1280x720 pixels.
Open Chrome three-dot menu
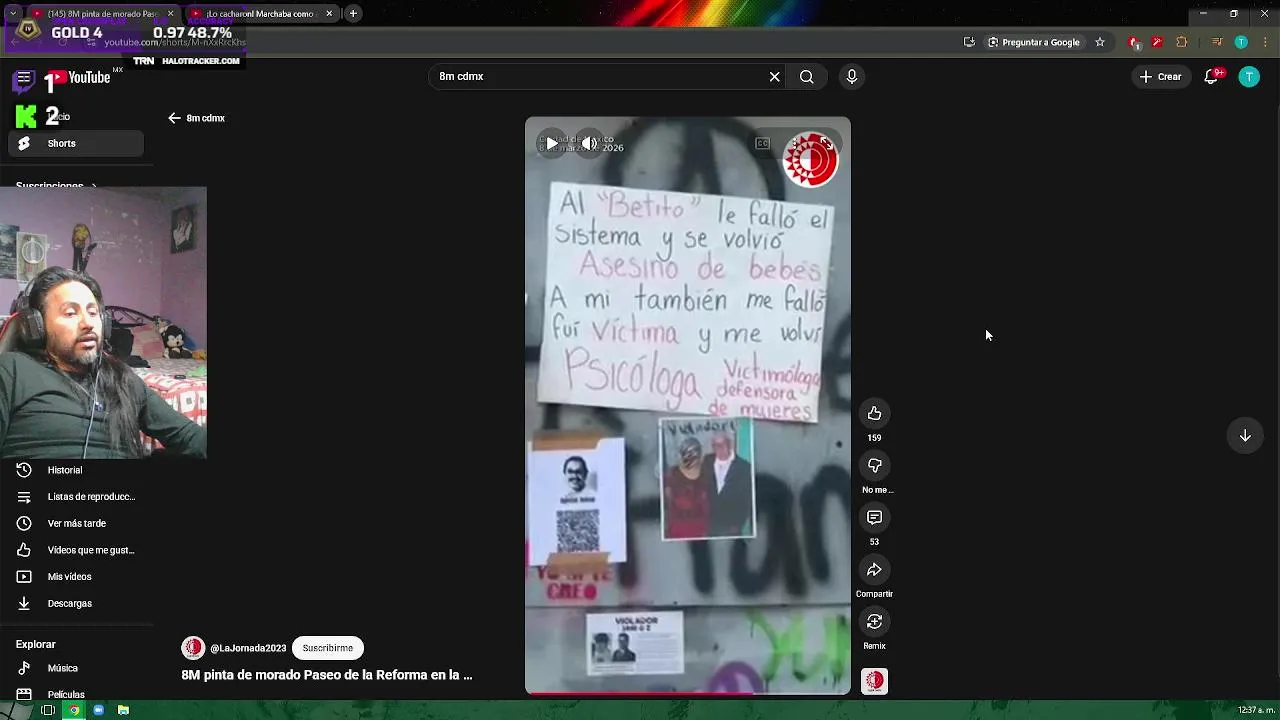coord(1265,42)
